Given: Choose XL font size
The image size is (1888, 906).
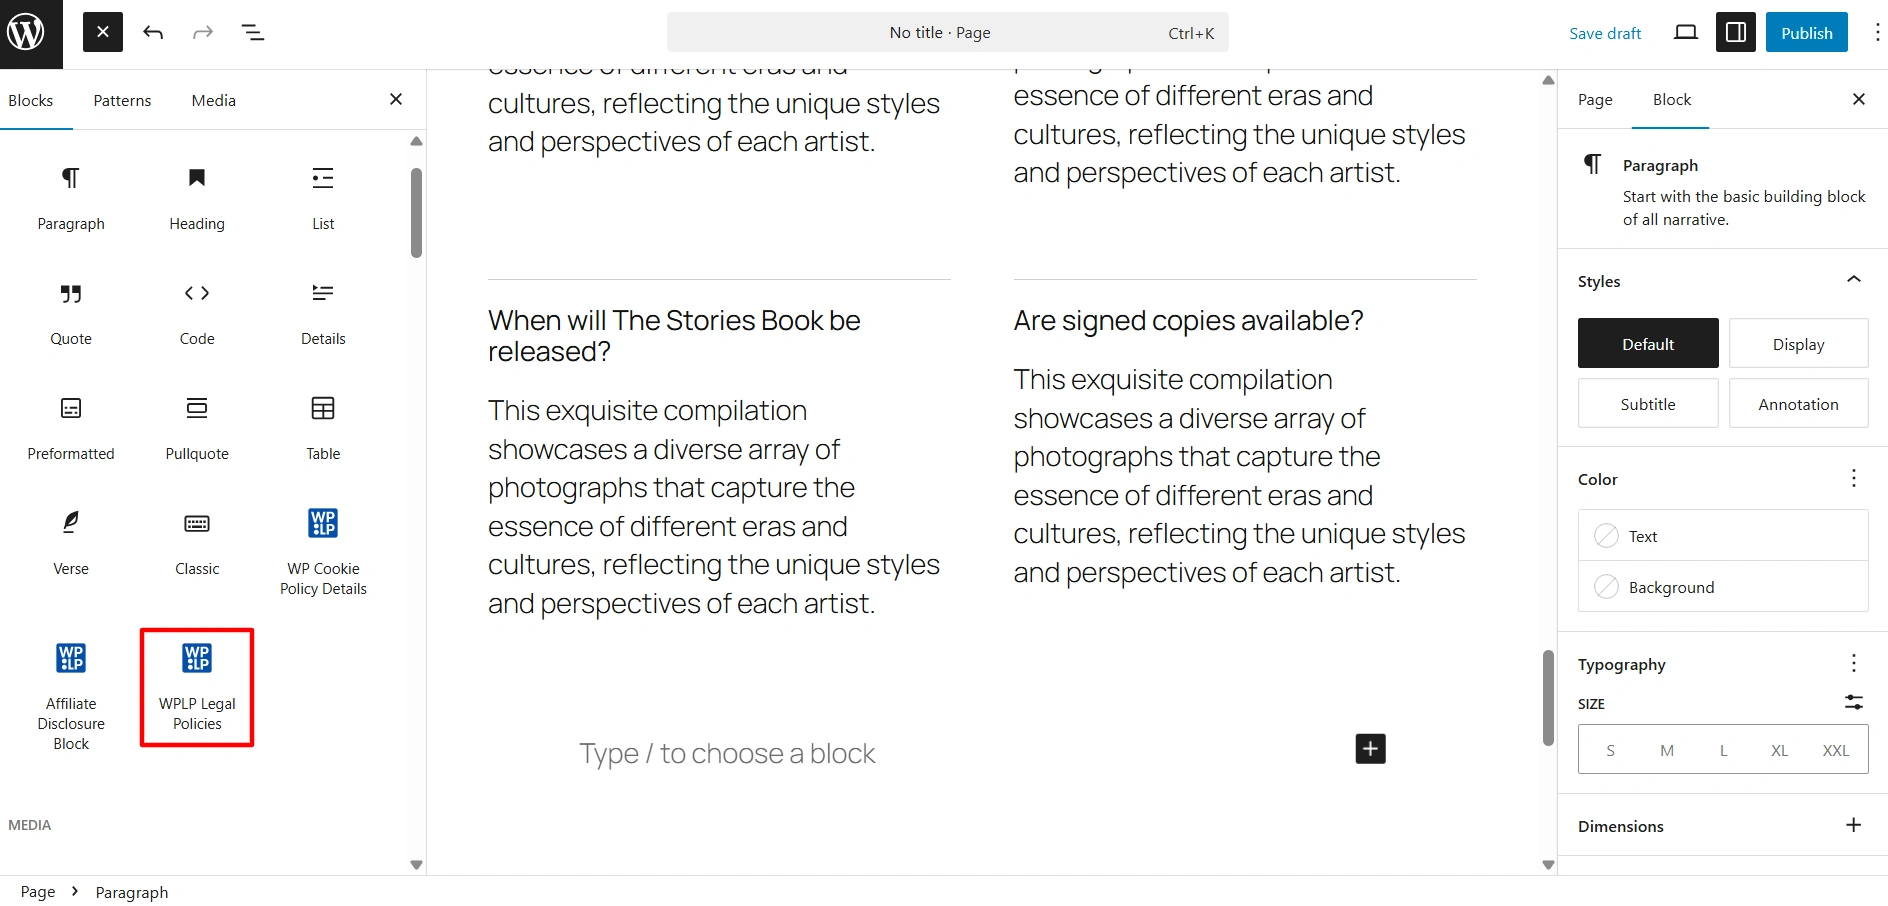Looking at the screenshot, I should pos(1779,751).
